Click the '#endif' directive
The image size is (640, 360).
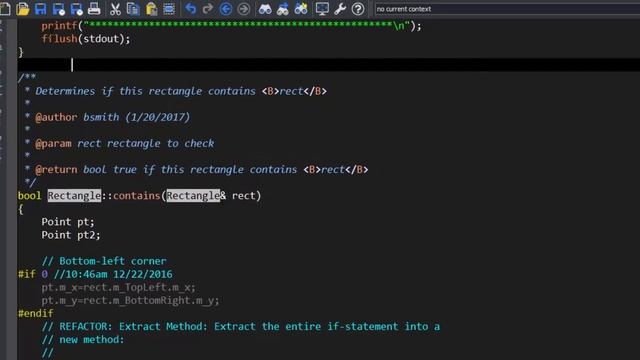tap(36, 313)
